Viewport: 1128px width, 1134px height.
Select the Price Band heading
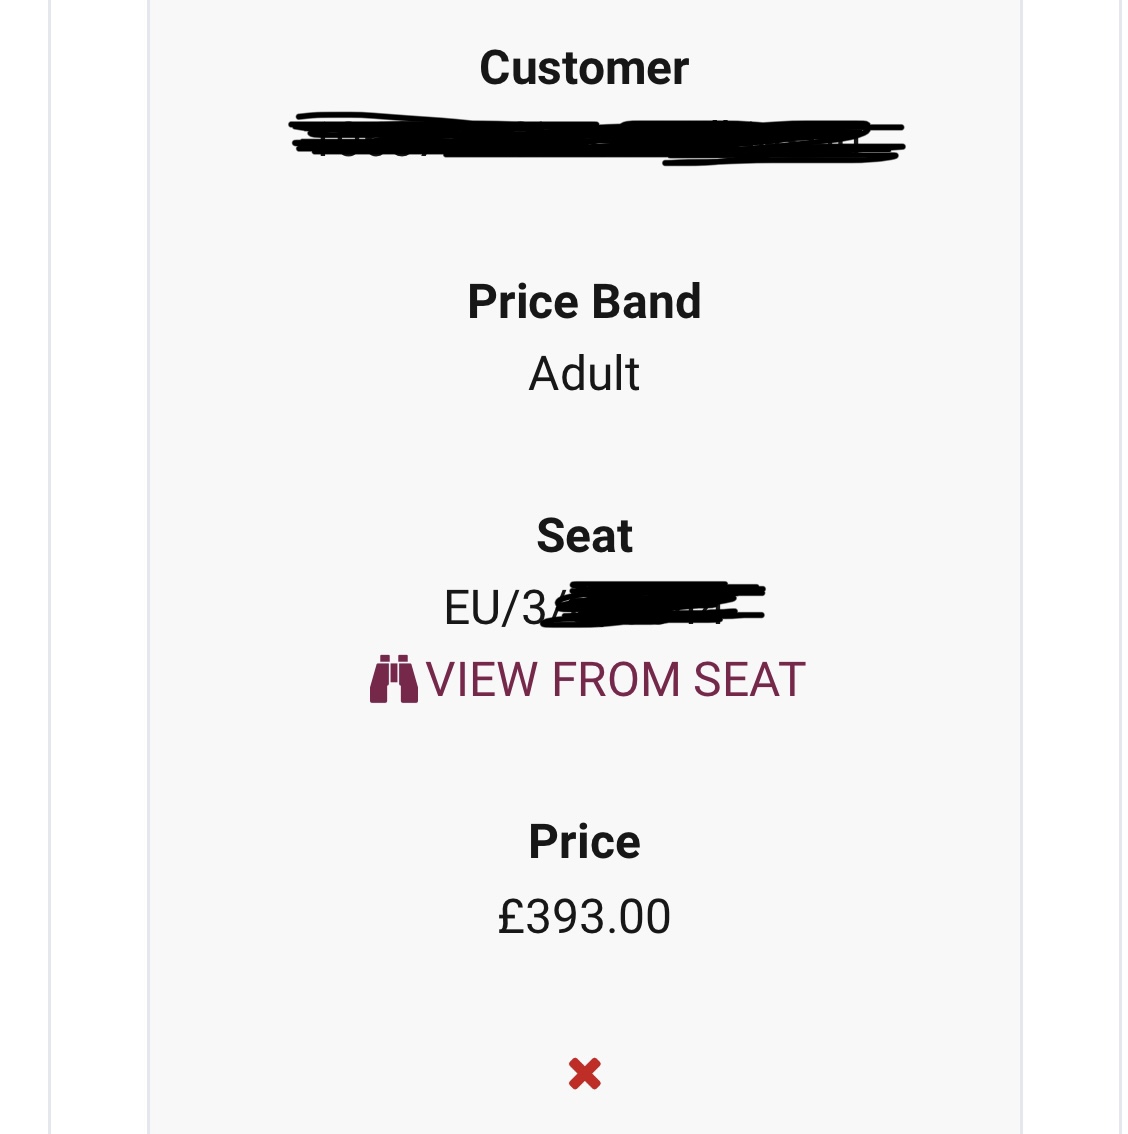[x=584, y=302]
